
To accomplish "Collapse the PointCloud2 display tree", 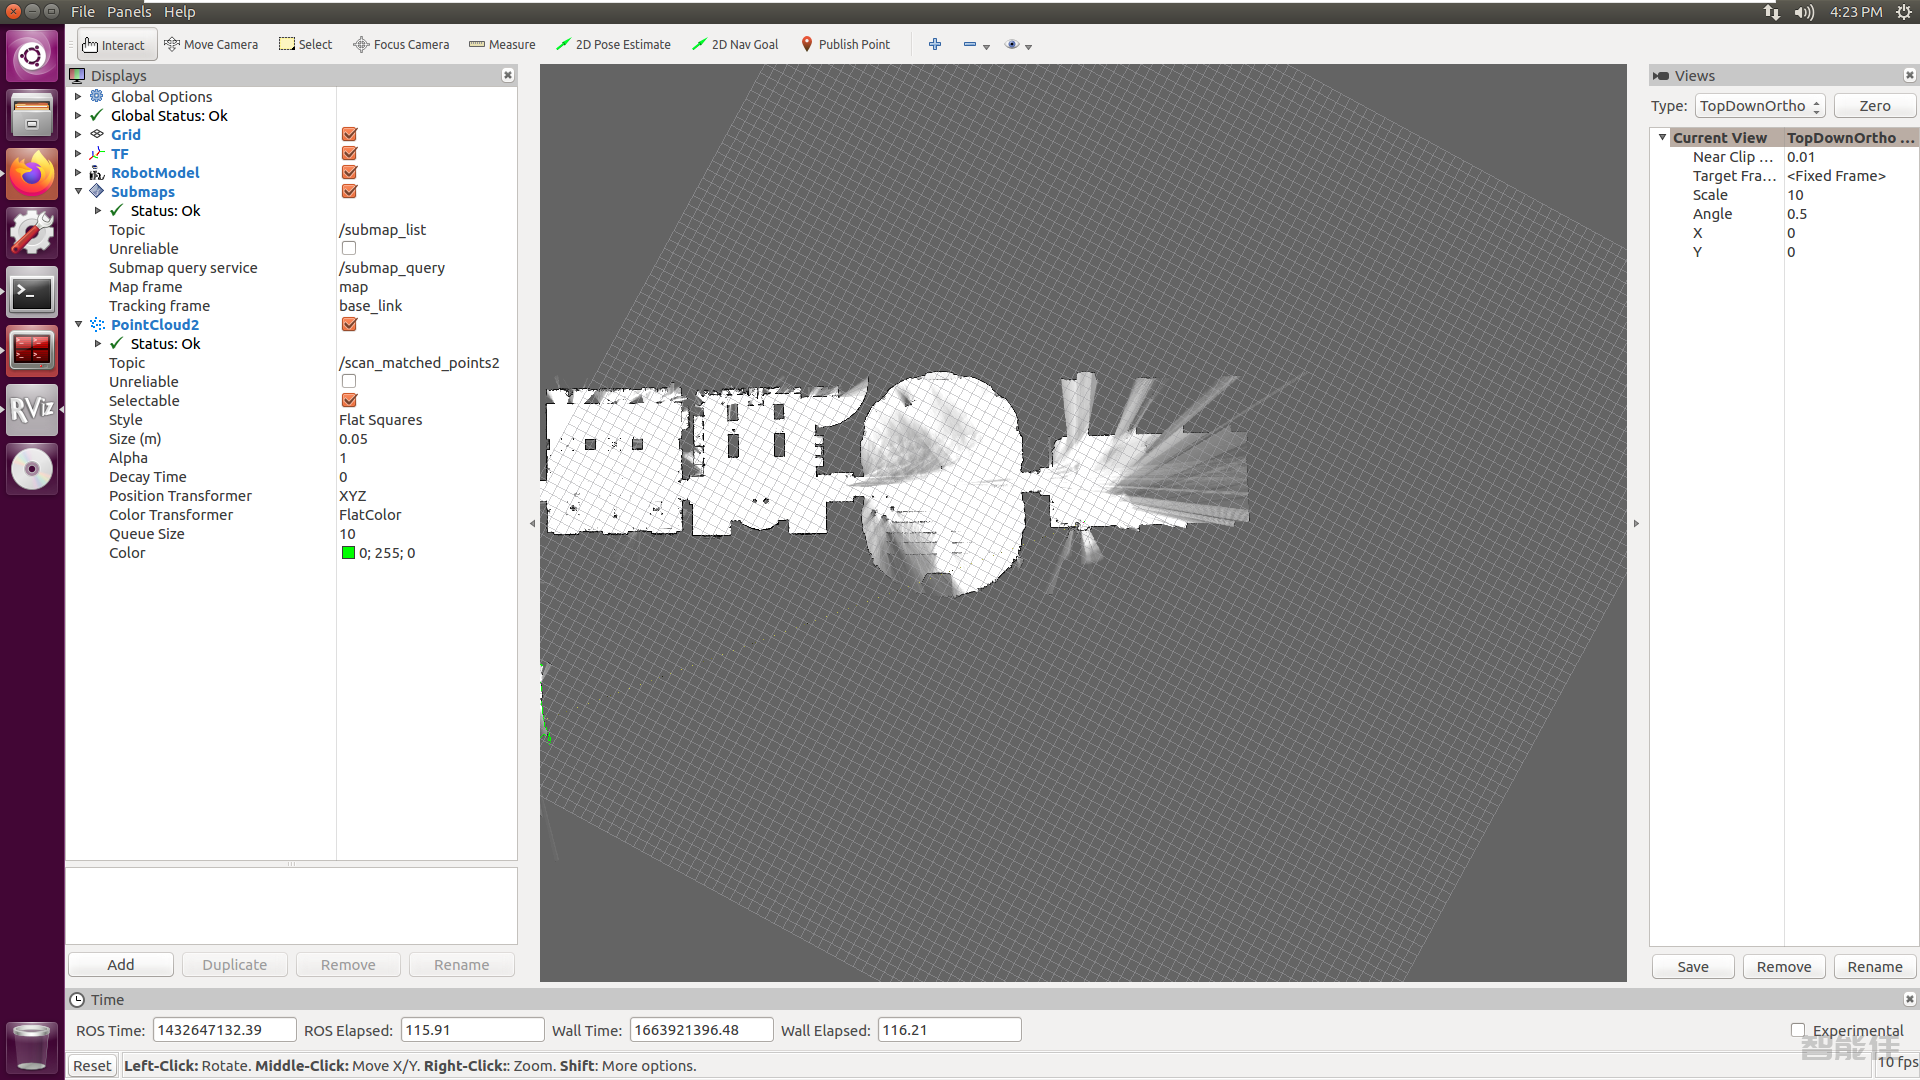I will pyautogui.click(x=78, y=324).
